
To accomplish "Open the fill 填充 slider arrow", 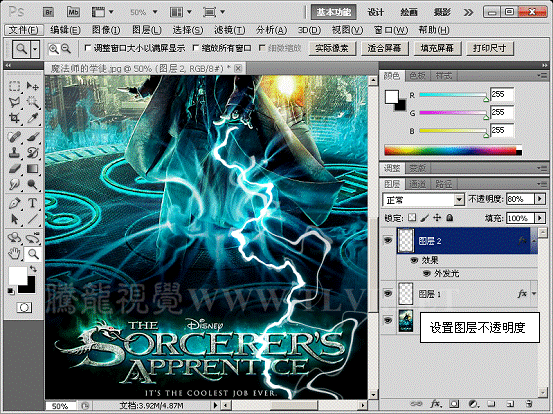I will click(x=540, y=218).
